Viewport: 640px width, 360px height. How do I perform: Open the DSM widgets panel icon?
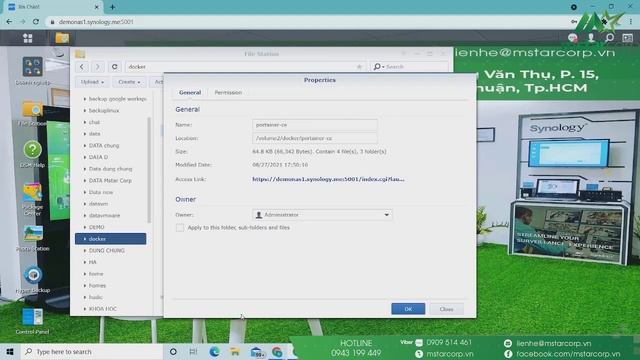pyautogui.click(x=627, y=38)
